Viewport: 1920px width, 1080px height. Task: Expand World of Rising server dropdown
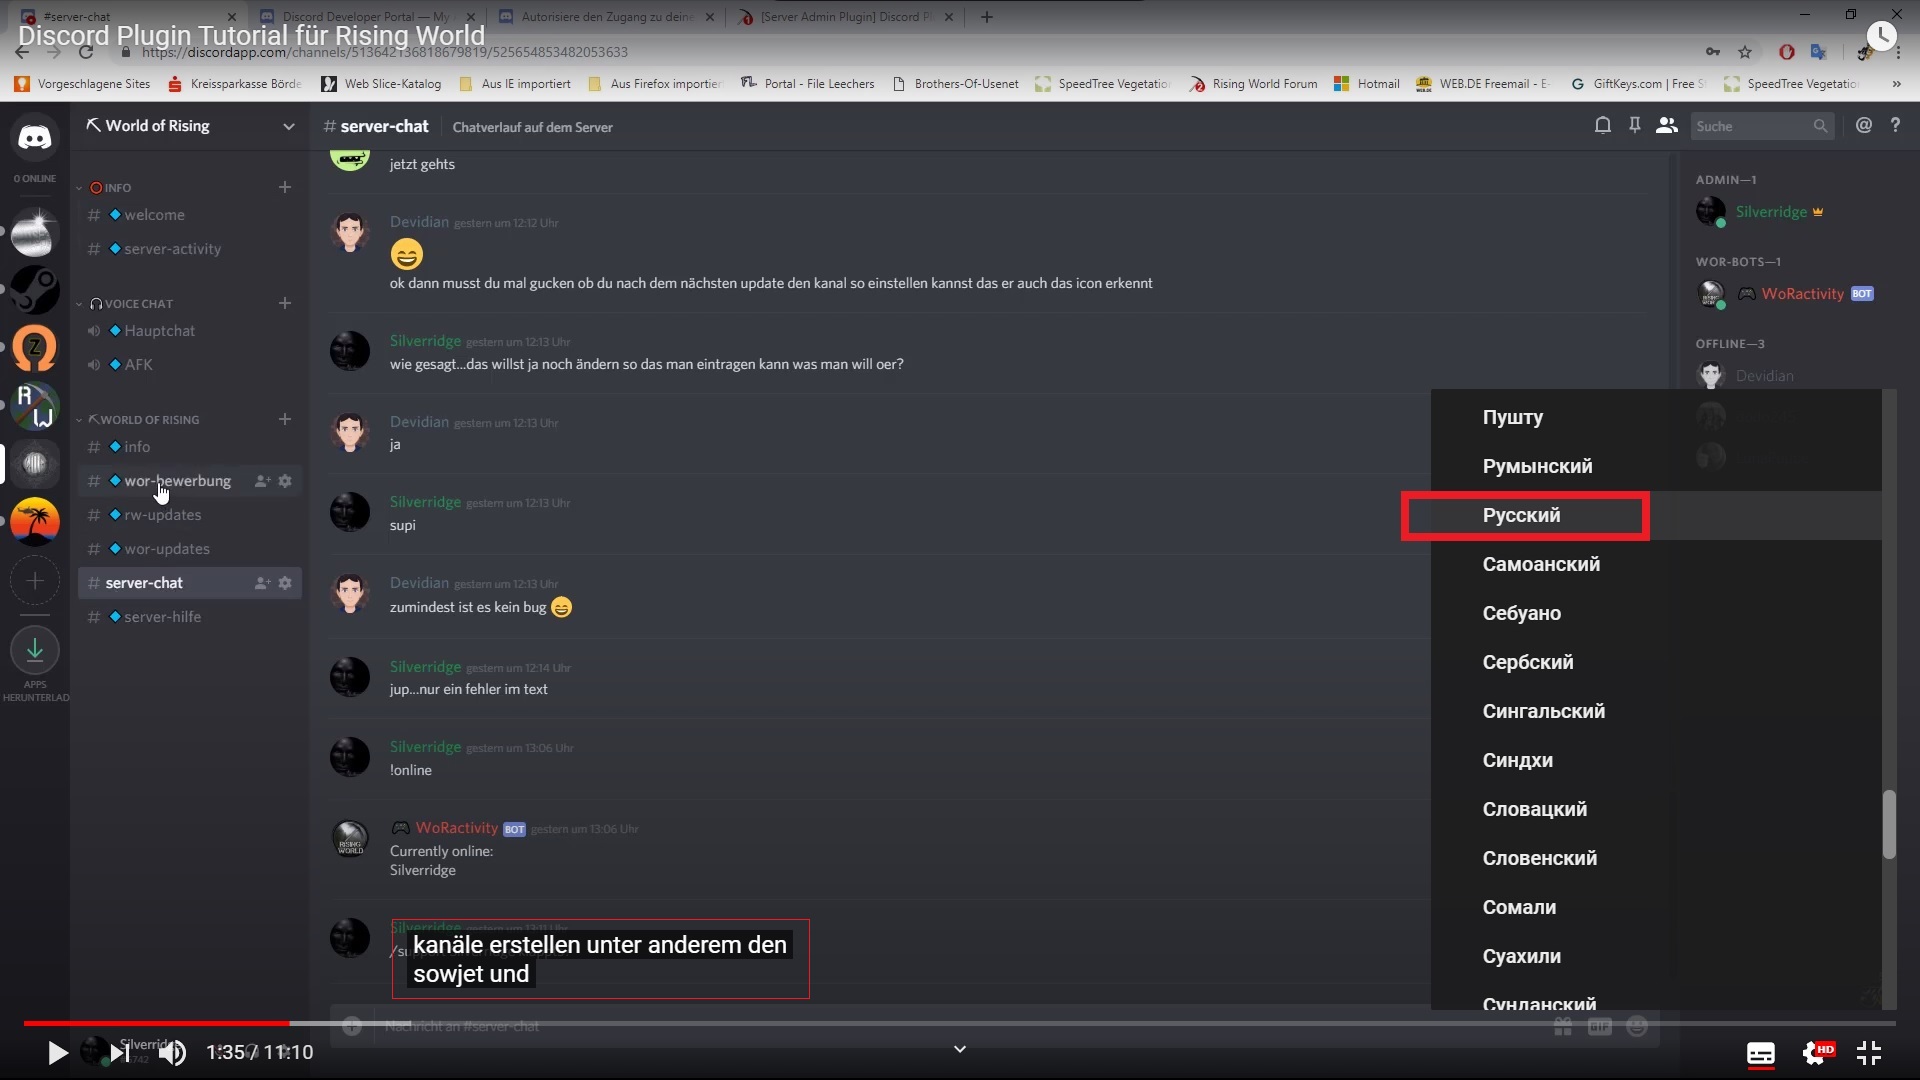coord(288,126)
